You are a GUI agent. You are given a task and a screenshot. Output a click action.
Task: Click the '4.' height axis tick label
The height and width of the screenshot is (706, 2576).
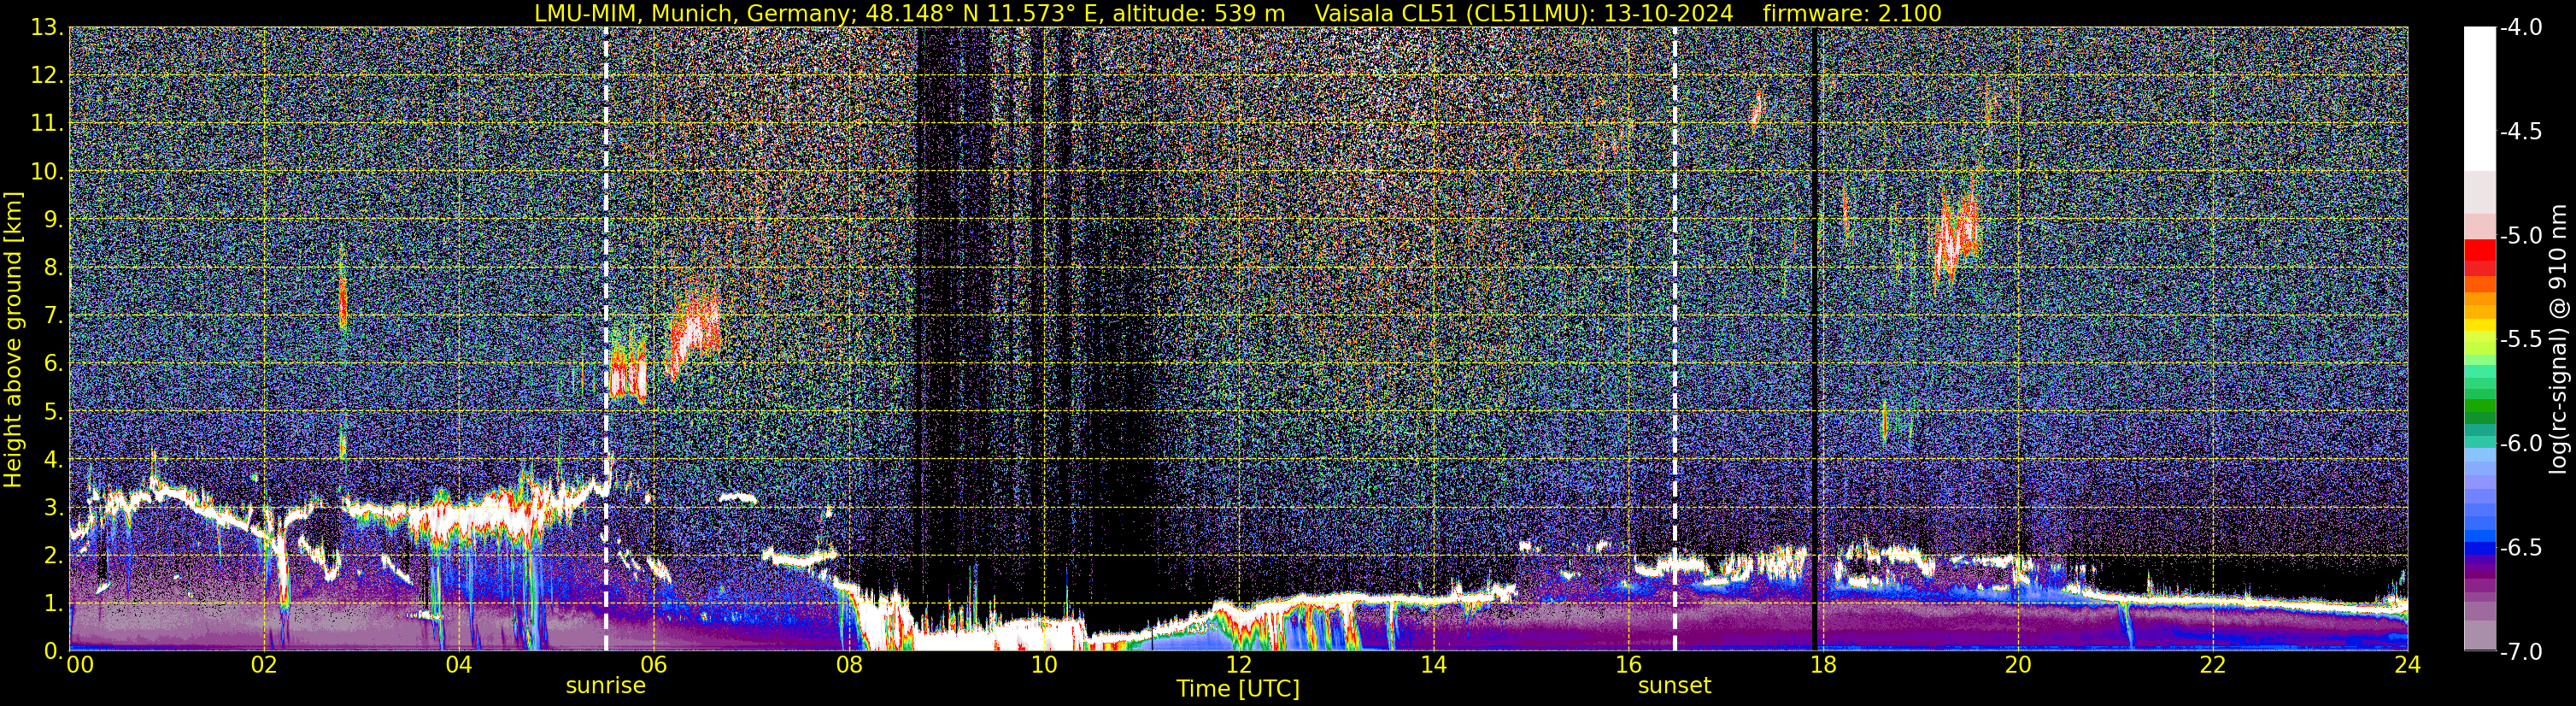pos(54,460)
